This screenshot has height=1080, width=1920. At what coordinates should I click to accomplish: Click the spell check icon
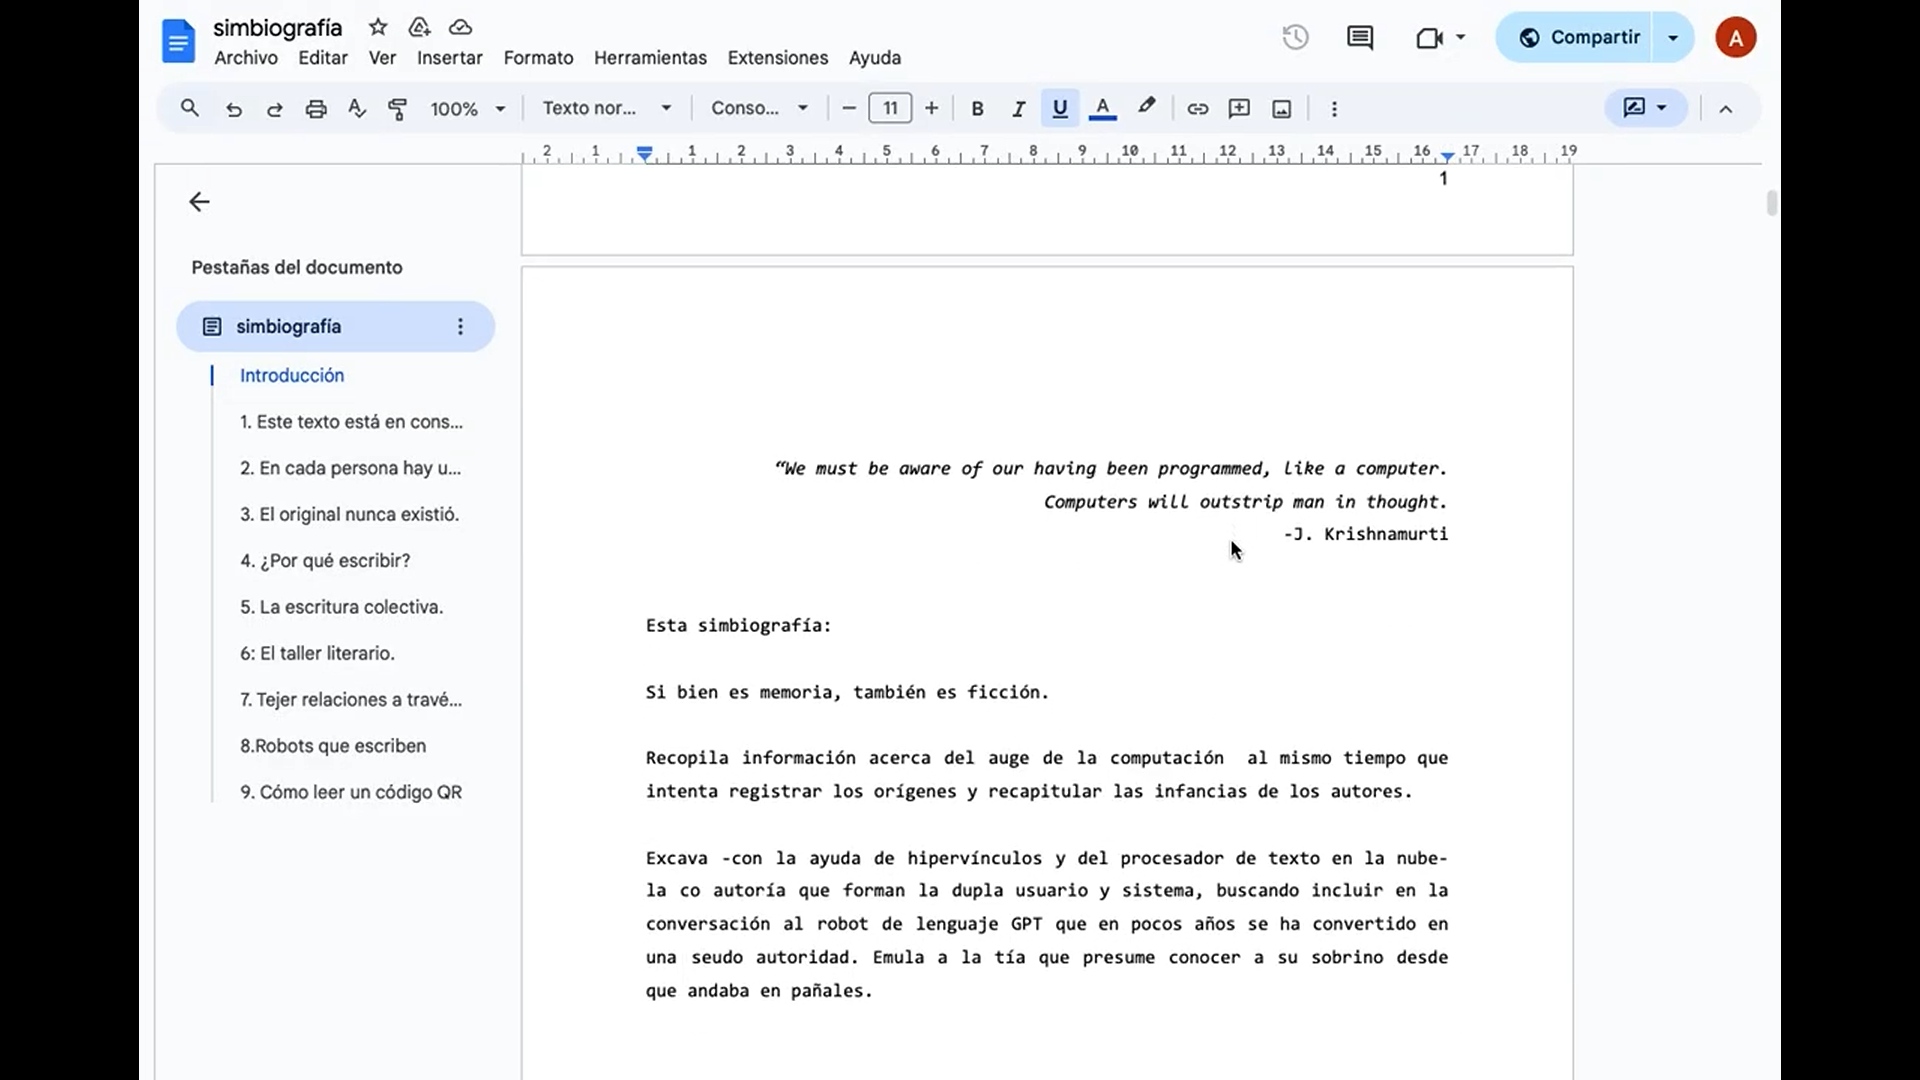point(357,109)
